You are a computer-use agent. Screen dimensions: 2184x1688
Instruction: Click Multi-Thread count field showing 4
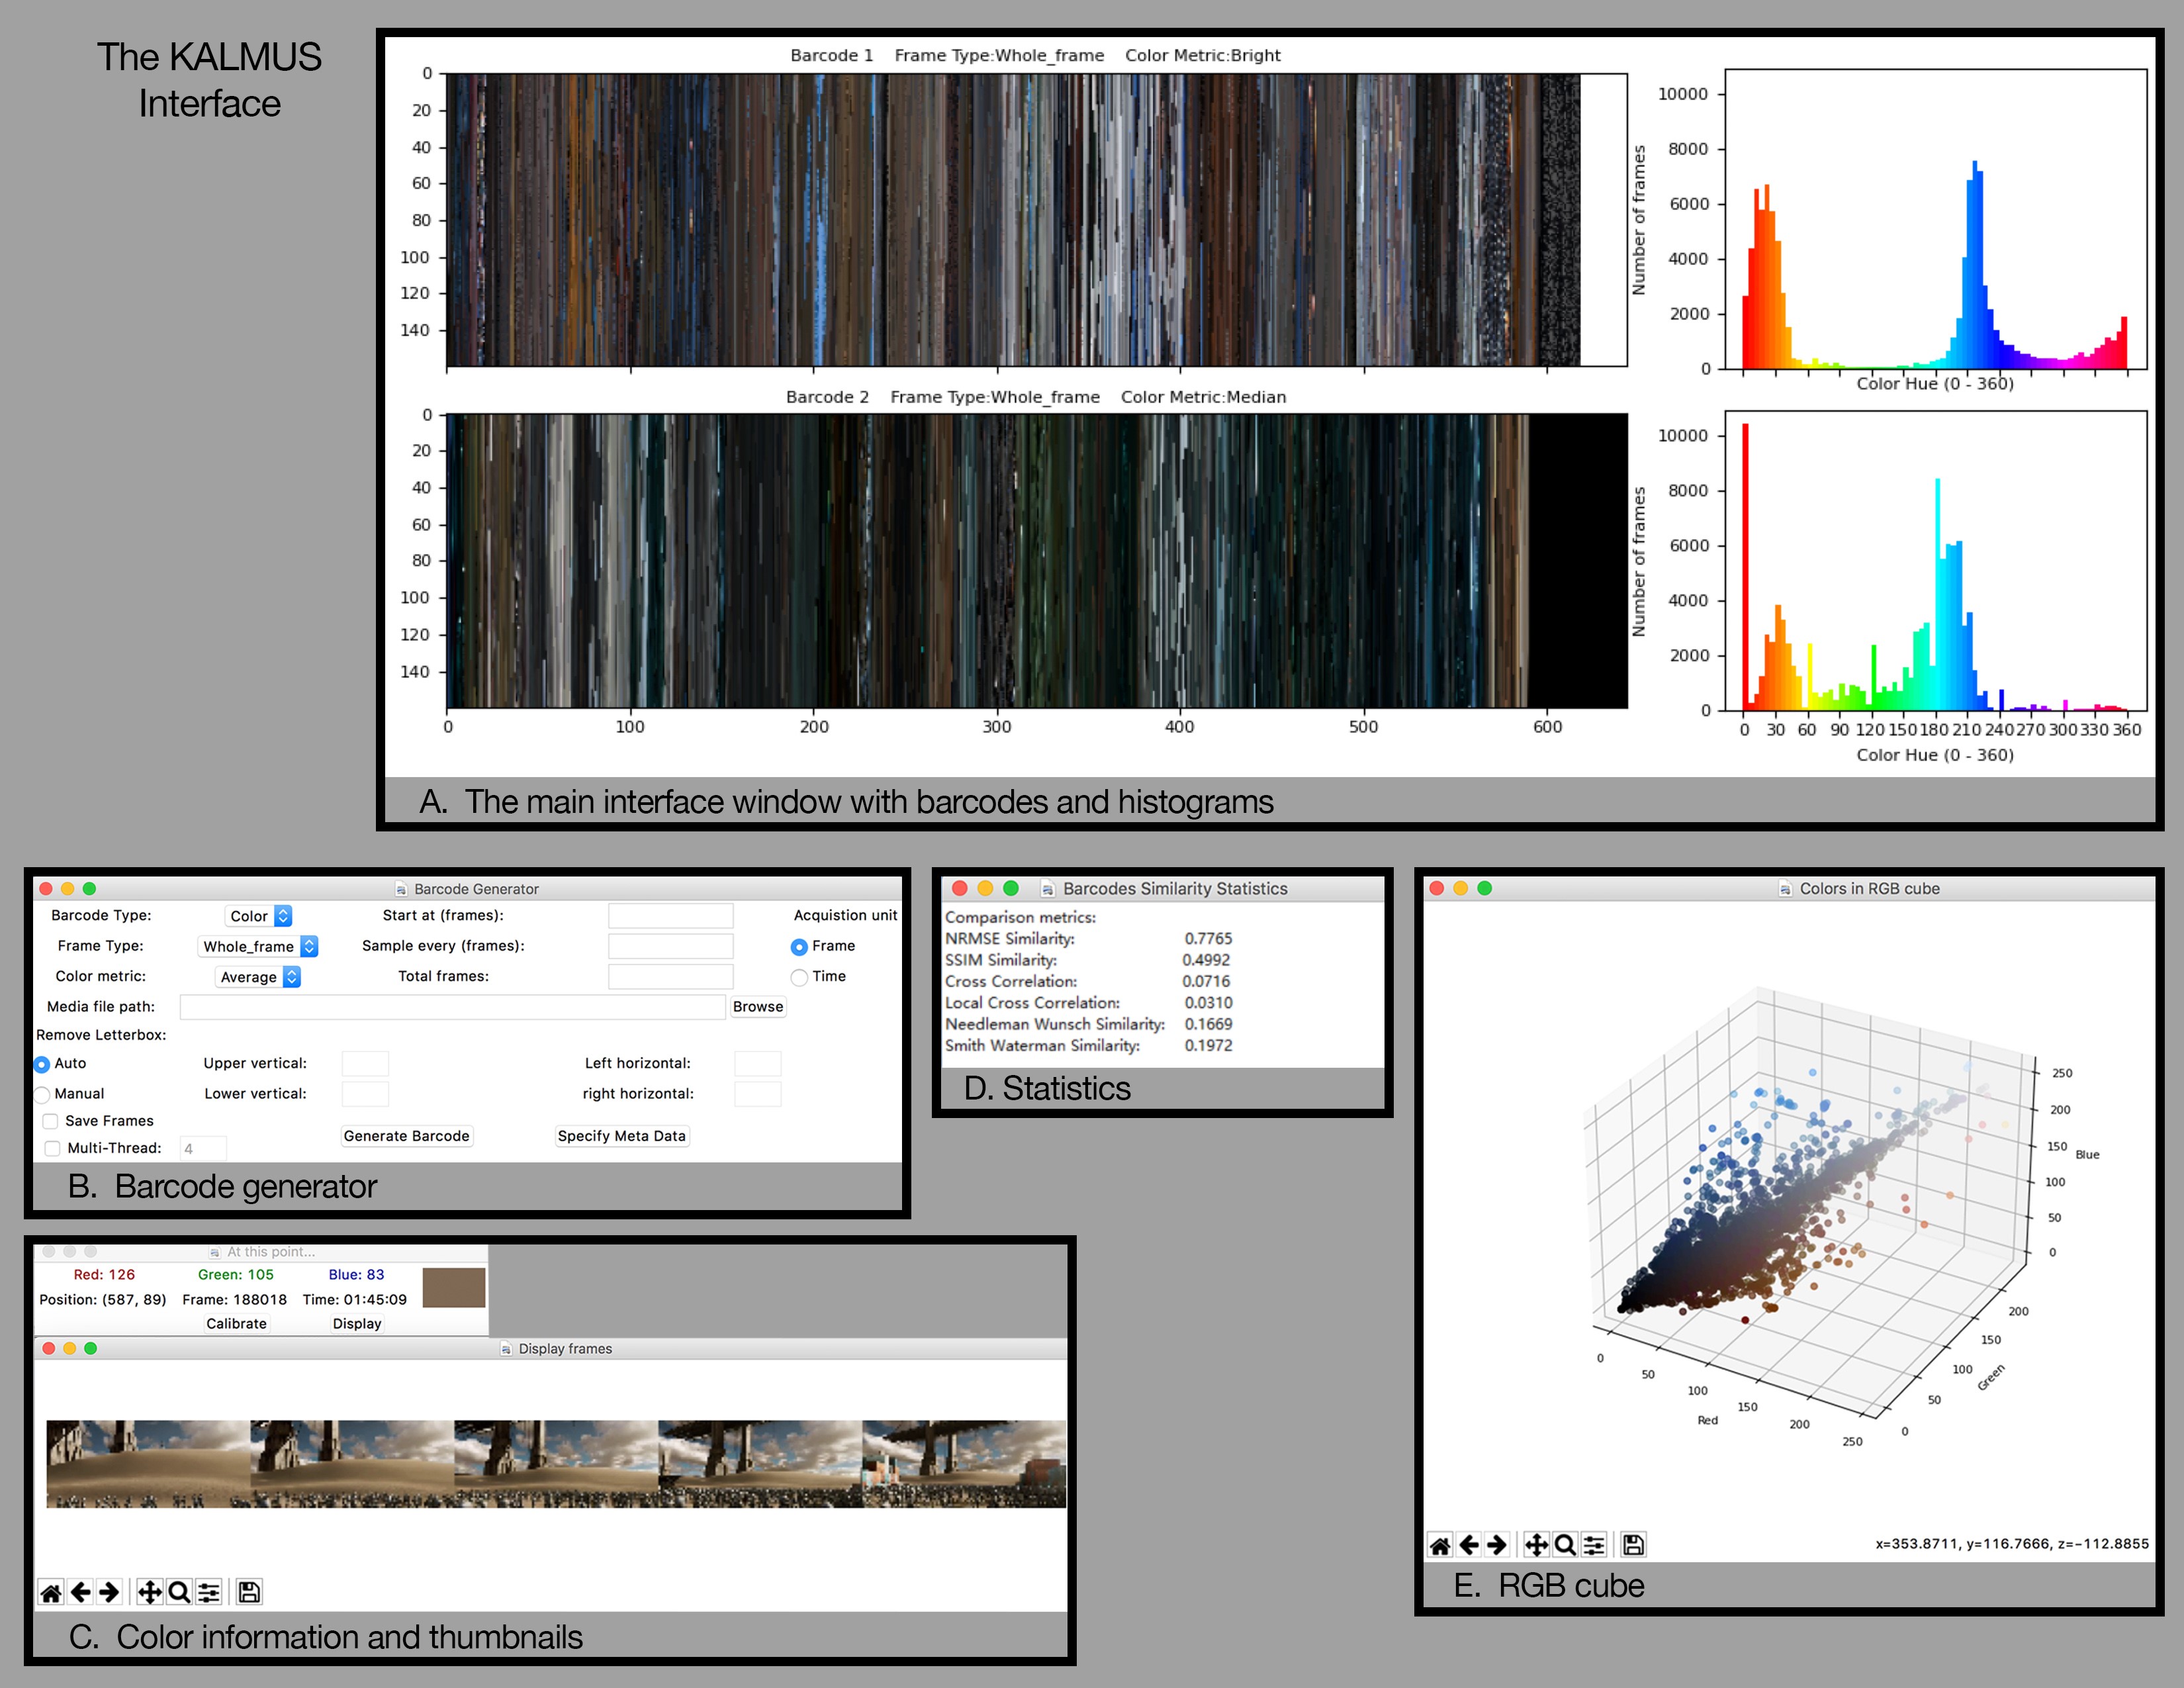(203, 1149)
